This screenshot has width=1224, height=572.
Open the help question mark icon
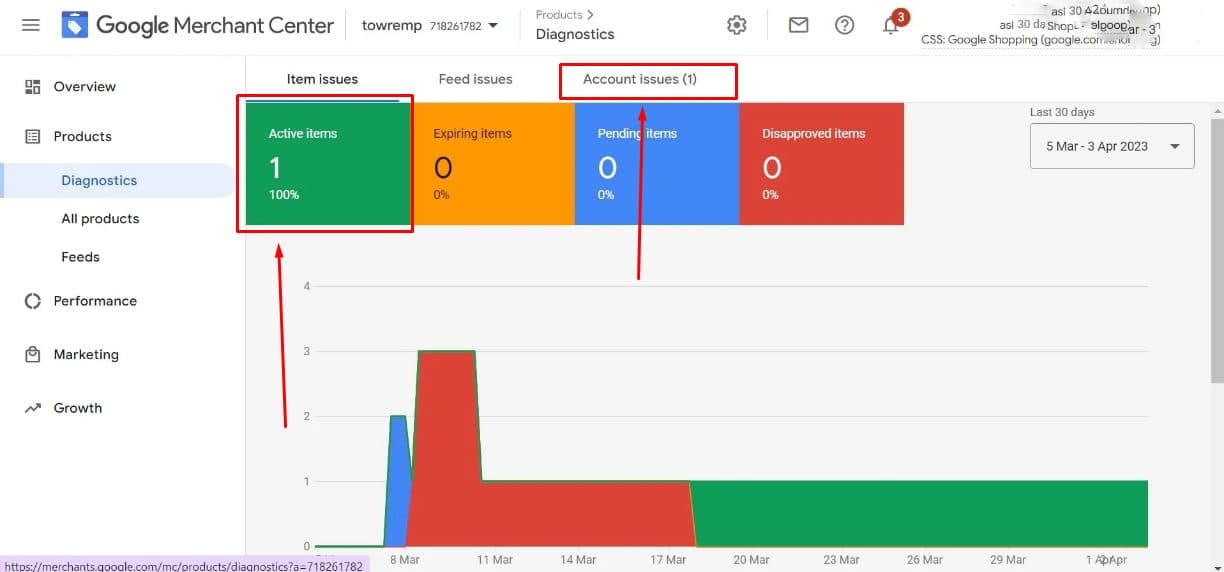pos(844,25)
